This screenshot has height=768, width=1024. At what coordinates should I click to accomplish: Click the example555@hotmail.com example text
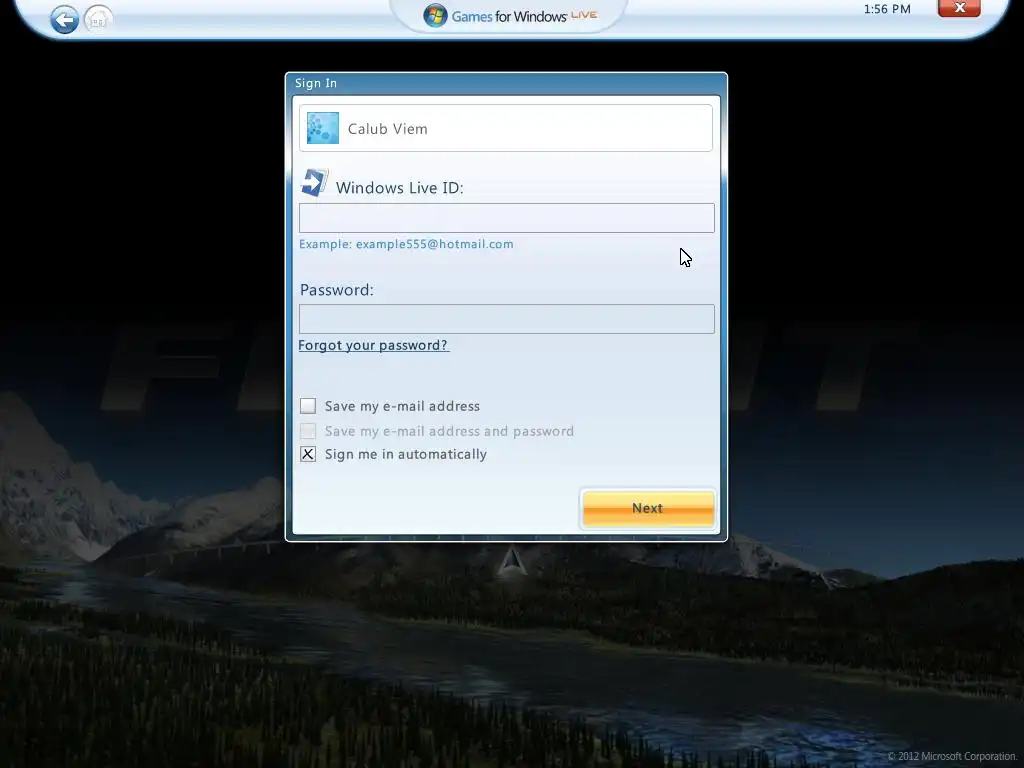pyautogui.click(x=434, y=244)
